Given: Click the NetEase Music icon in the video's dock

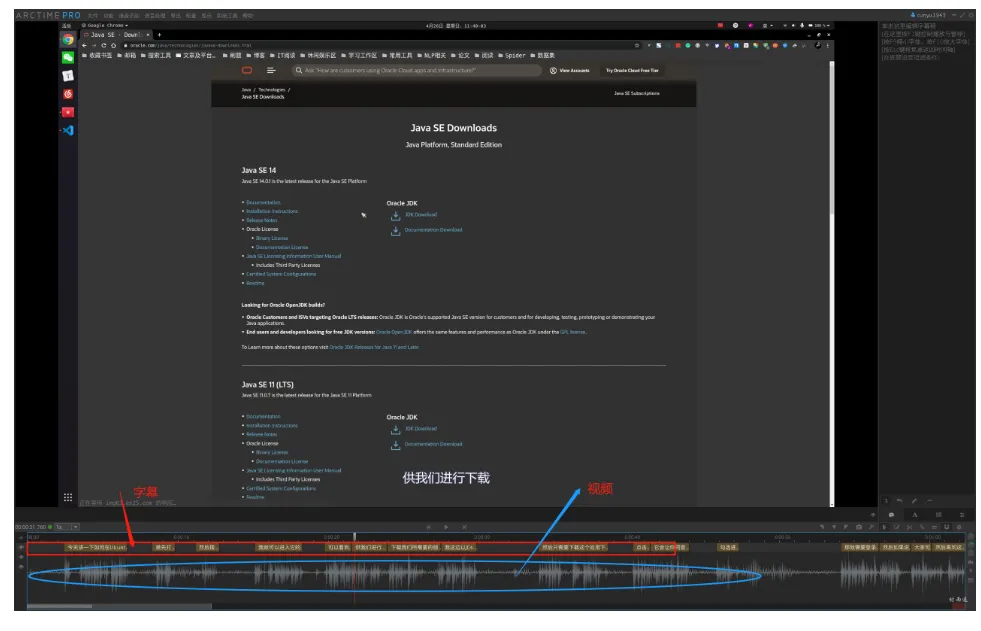Looking at the screenshot, I should 68,94.
